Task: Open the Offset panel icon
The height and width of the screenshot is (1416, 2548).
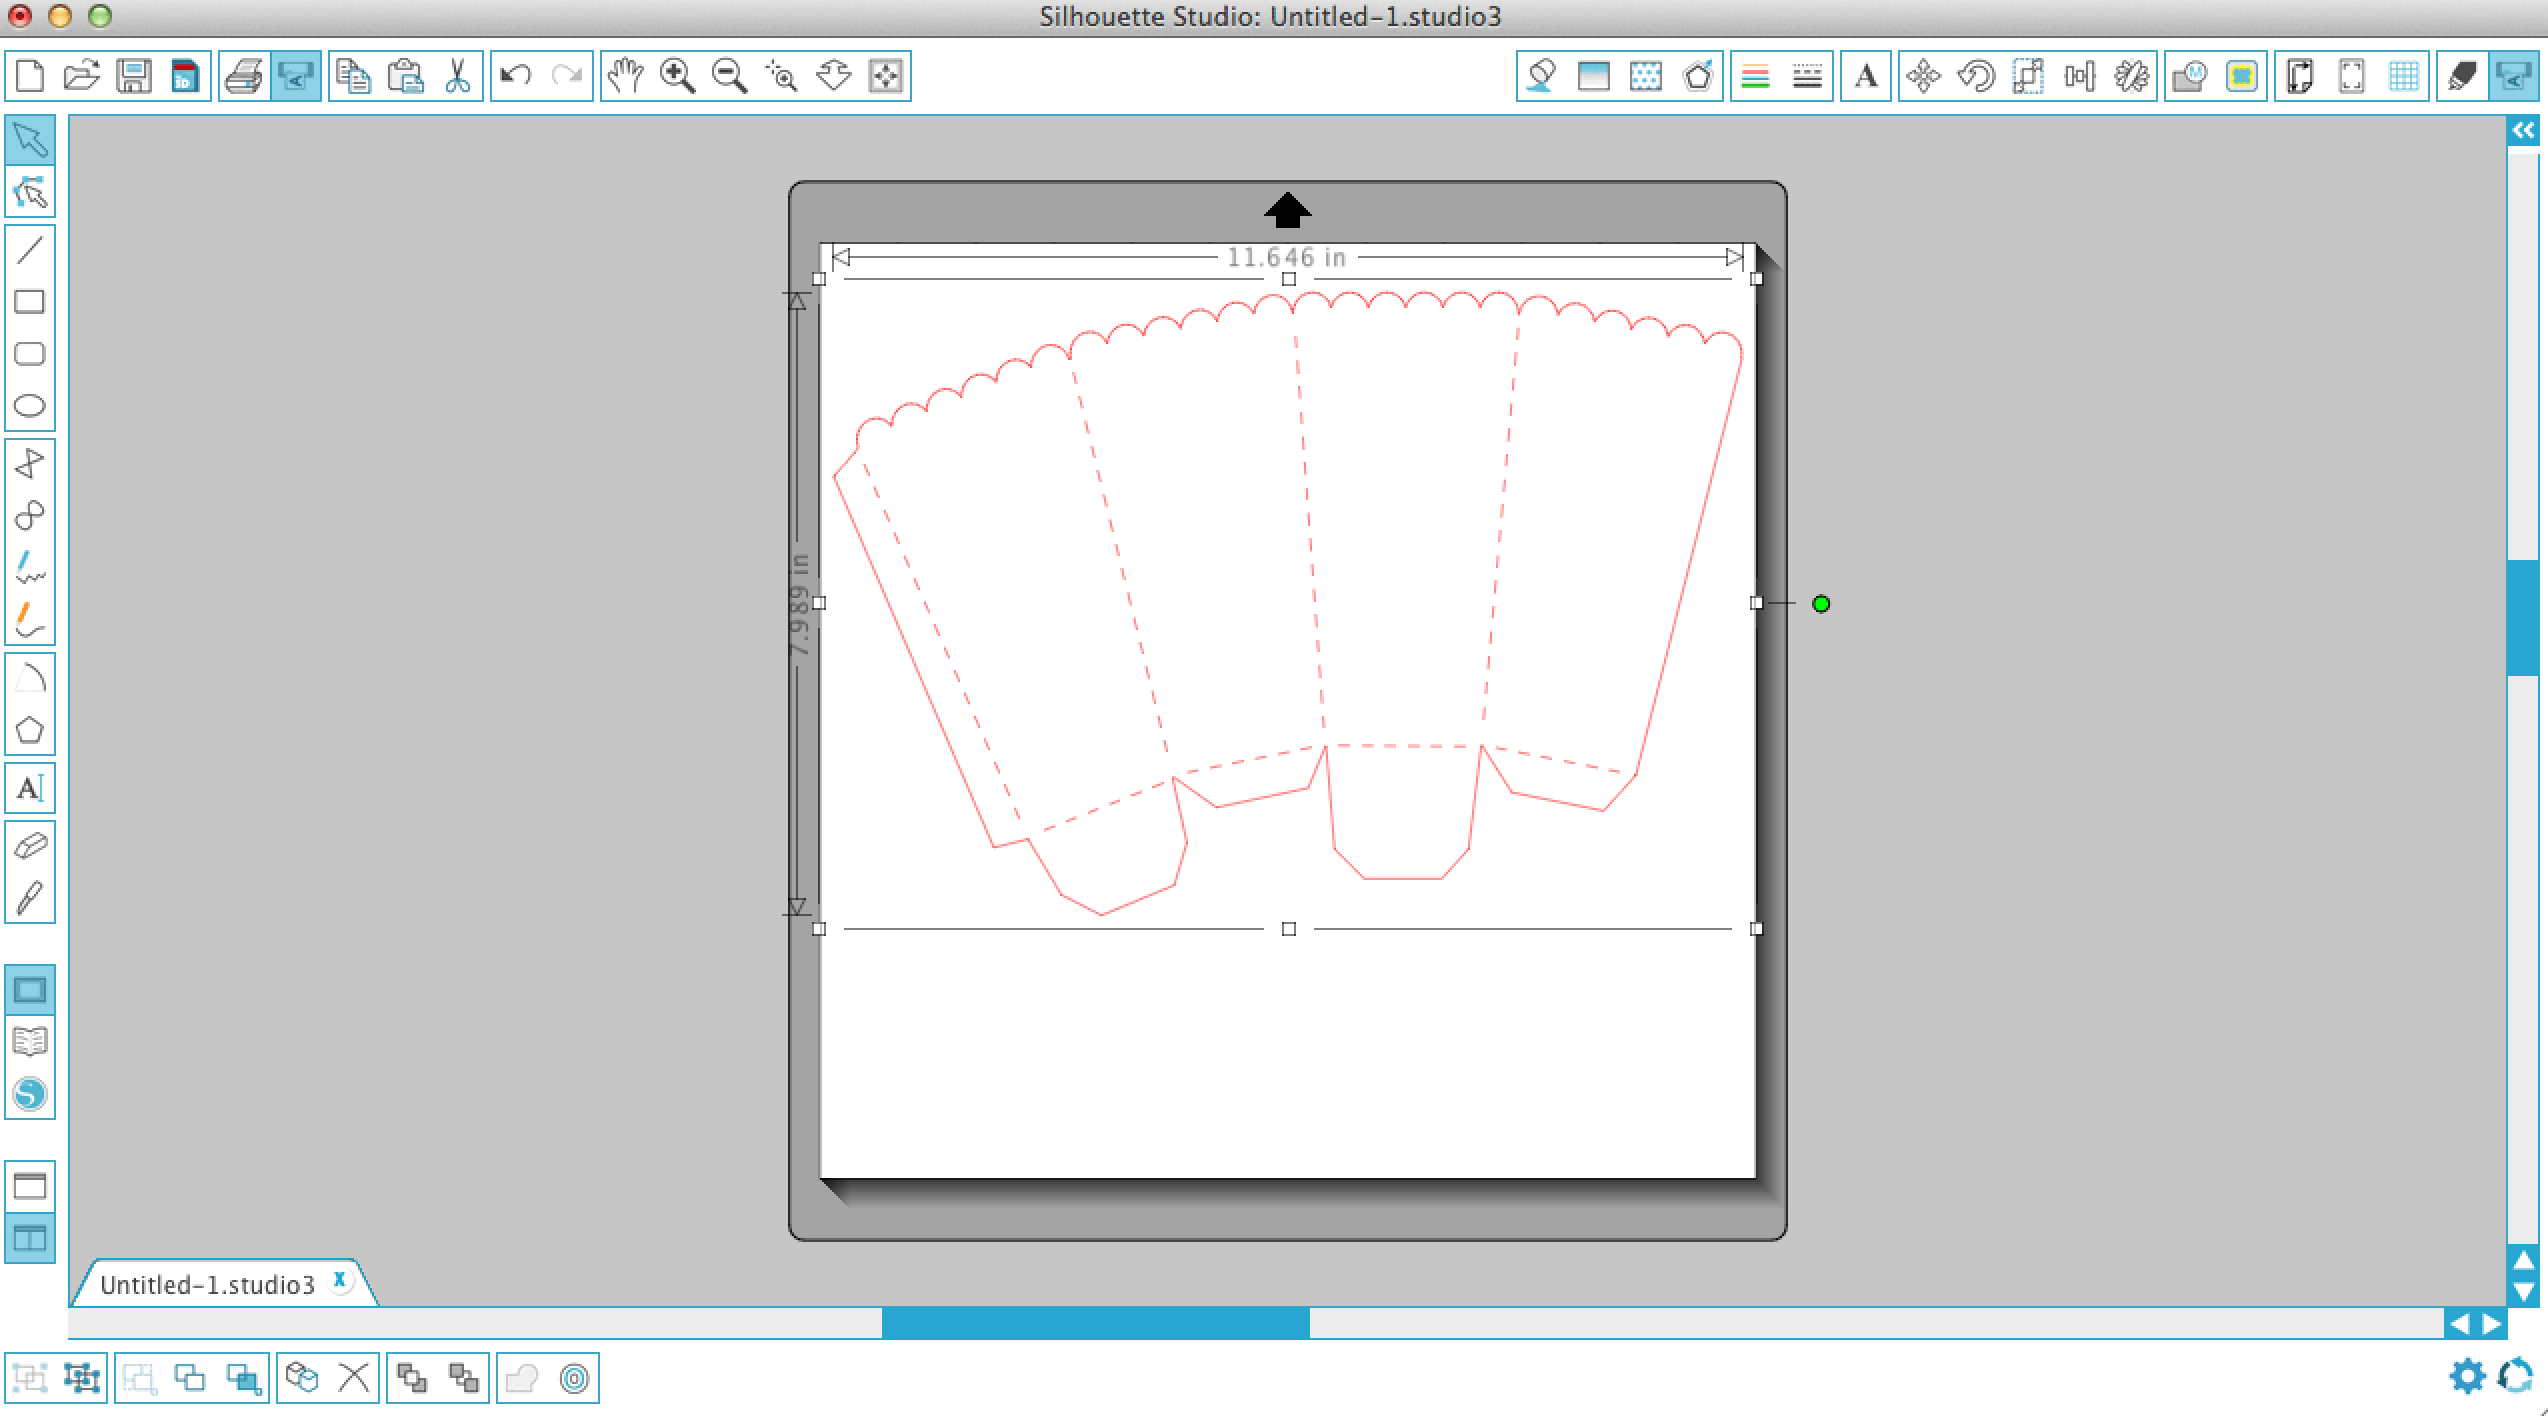Action: [x=2242, y=76]
